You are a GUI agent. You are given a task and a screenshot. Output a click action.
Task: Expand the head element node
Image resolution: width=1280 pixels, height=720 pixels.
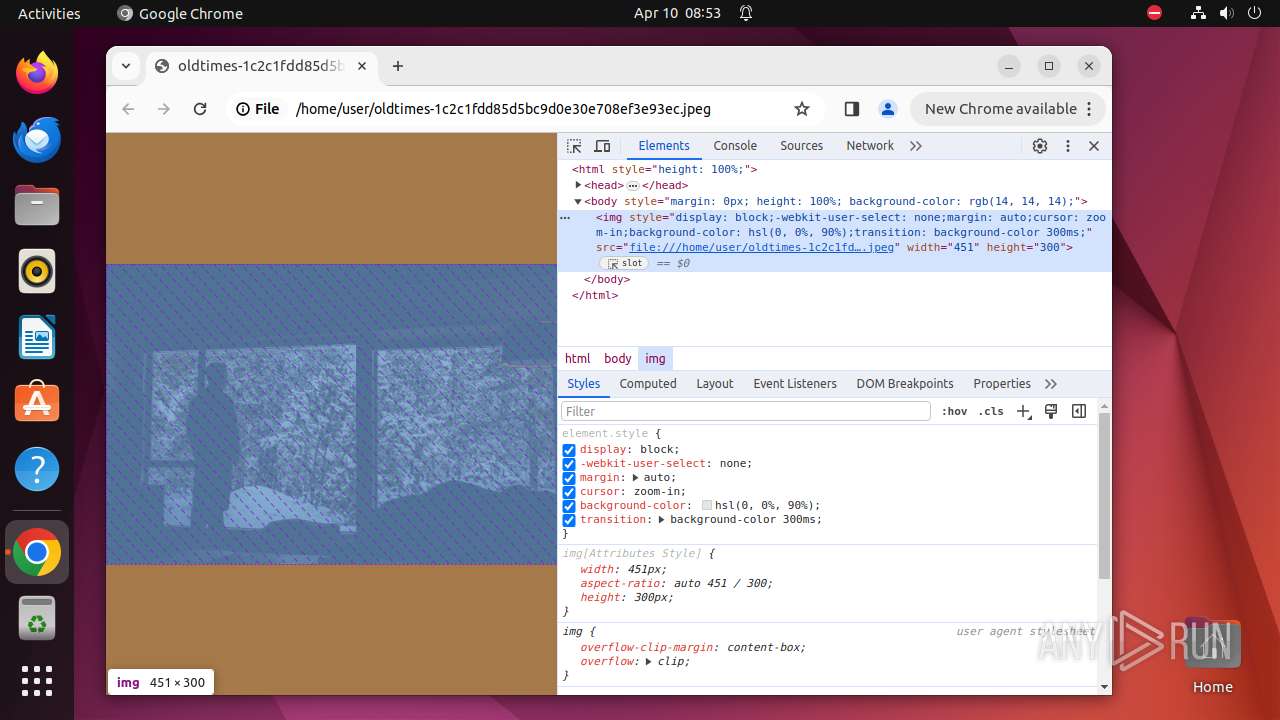[x=578, y=185]
